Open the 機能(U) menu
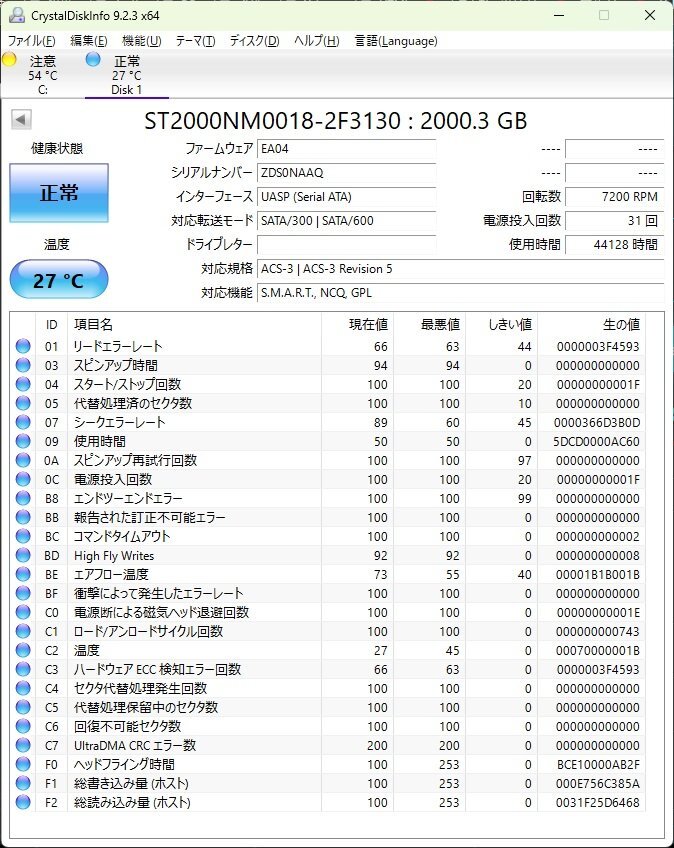Screen dimensions: 674x848 coord(142,41)
